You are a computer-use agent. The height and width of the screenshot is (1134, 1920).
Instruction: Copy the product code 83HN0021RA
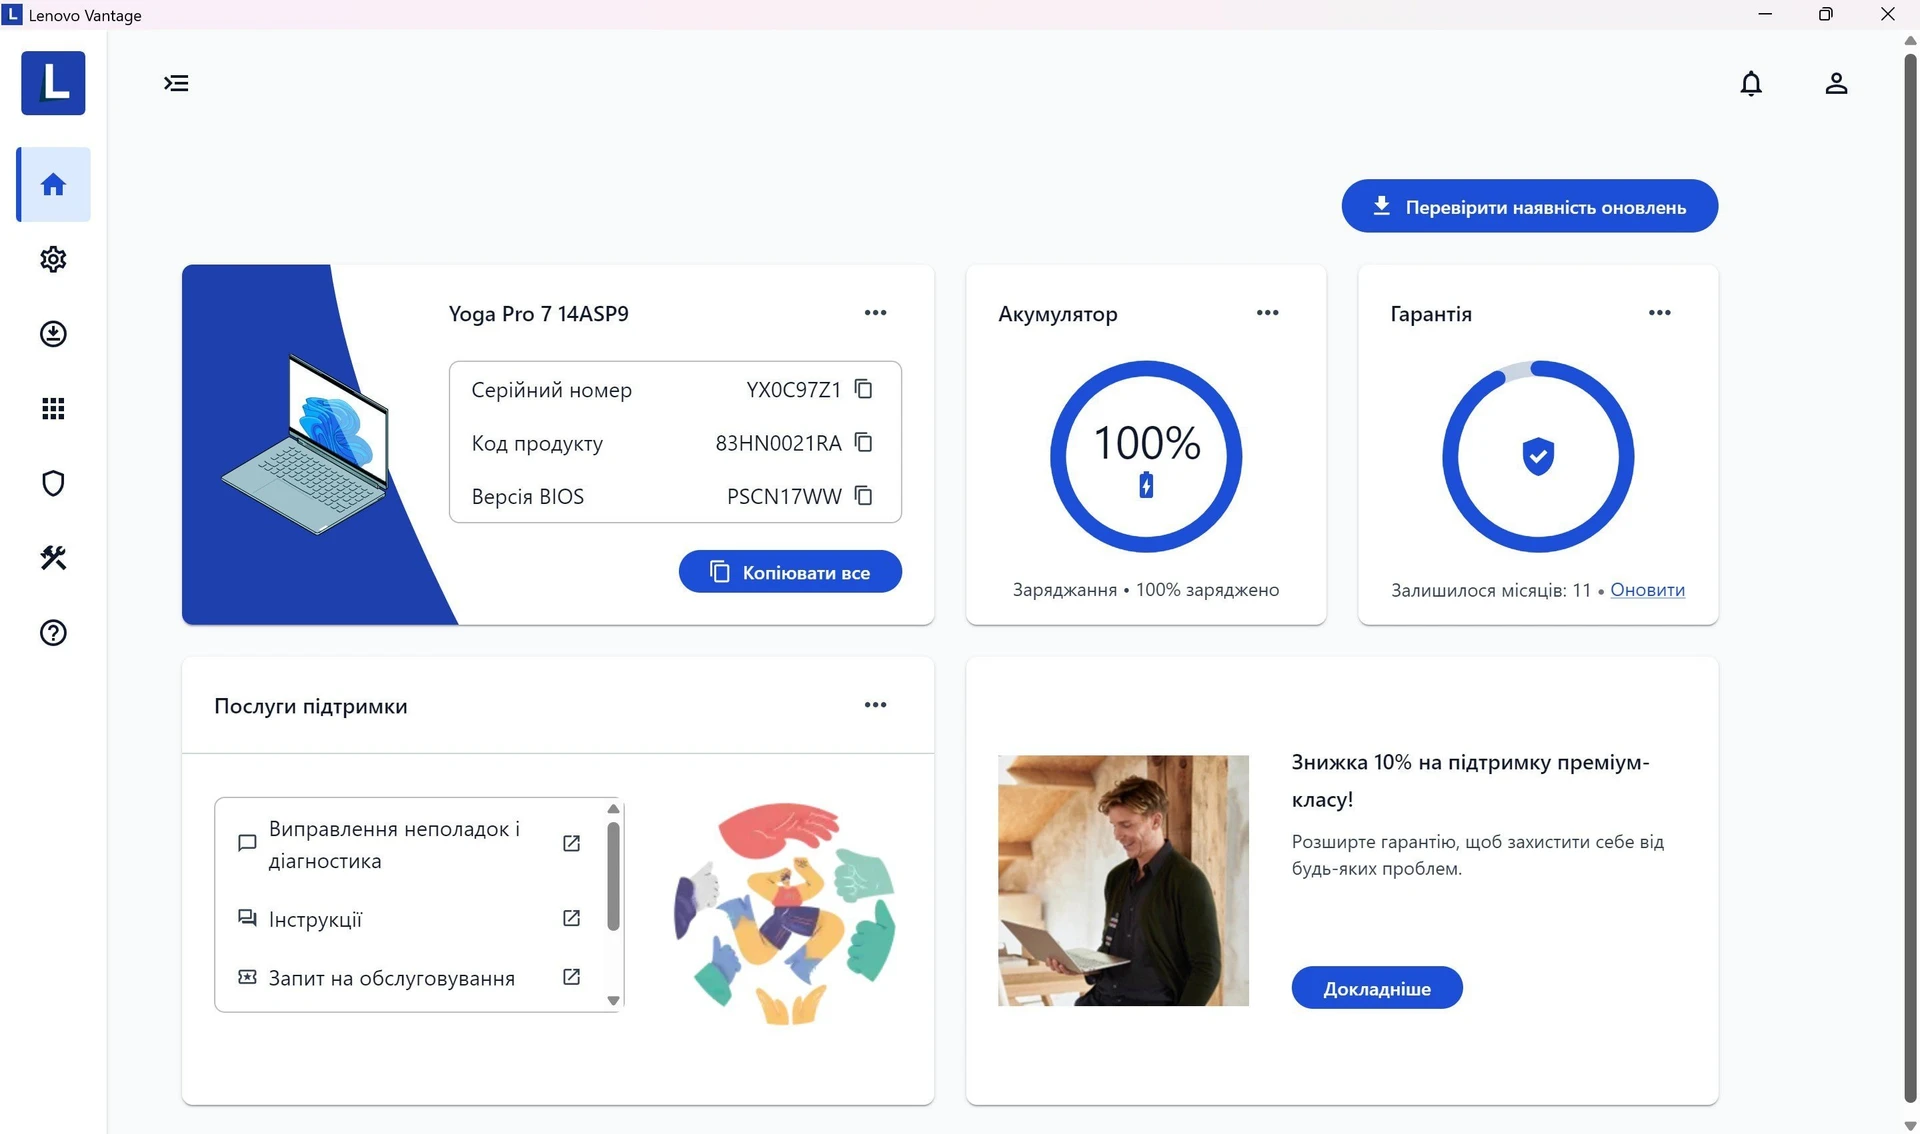(x=864, y=442)
